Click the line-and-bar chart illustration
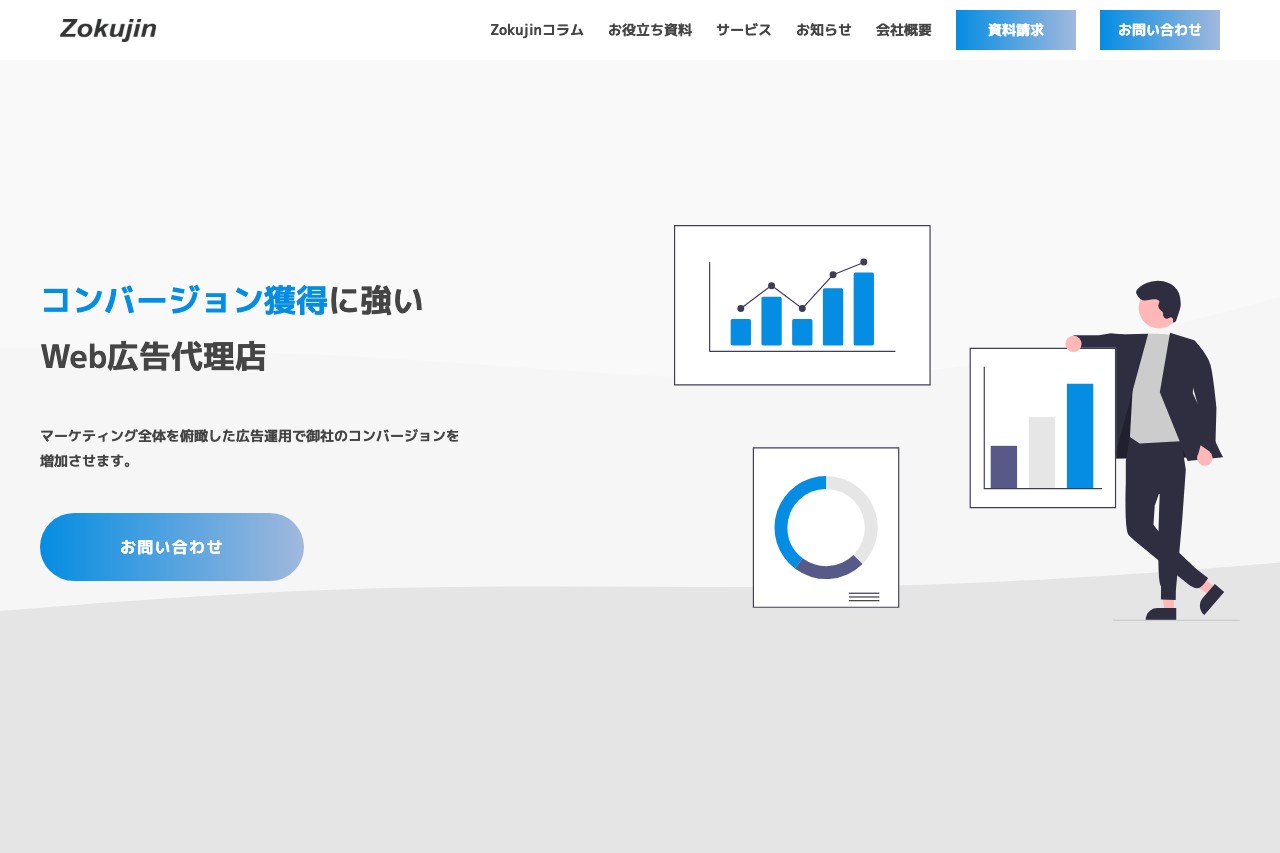The image size is (1280, 853). pyautogui.click(x=802, y=305)
